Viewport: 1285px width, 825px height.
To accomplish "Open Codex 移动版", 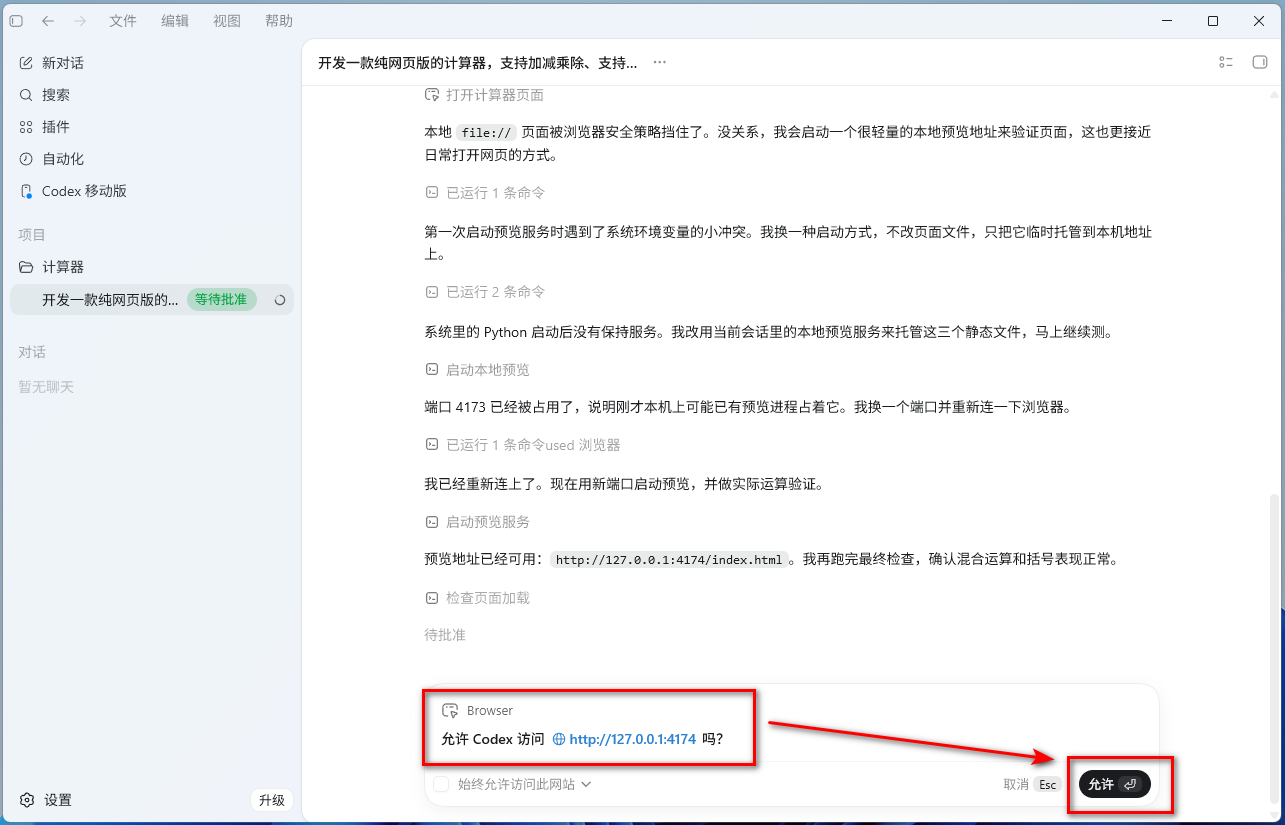I will coord(151,191).
